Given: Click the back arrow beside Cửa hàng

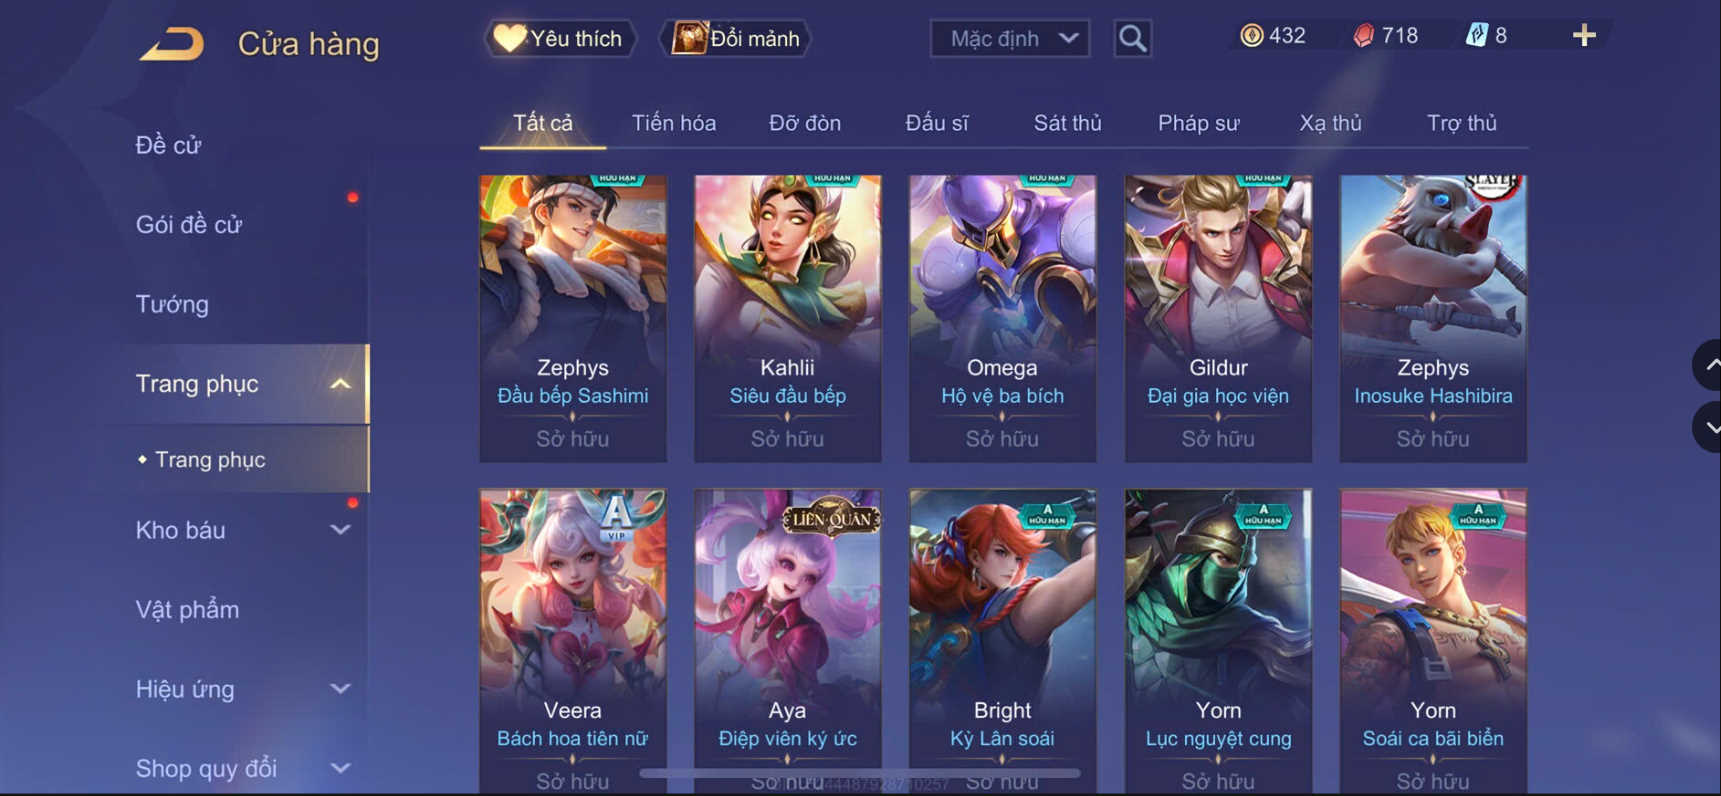Looking at the screenshot, I should point(172,44).
